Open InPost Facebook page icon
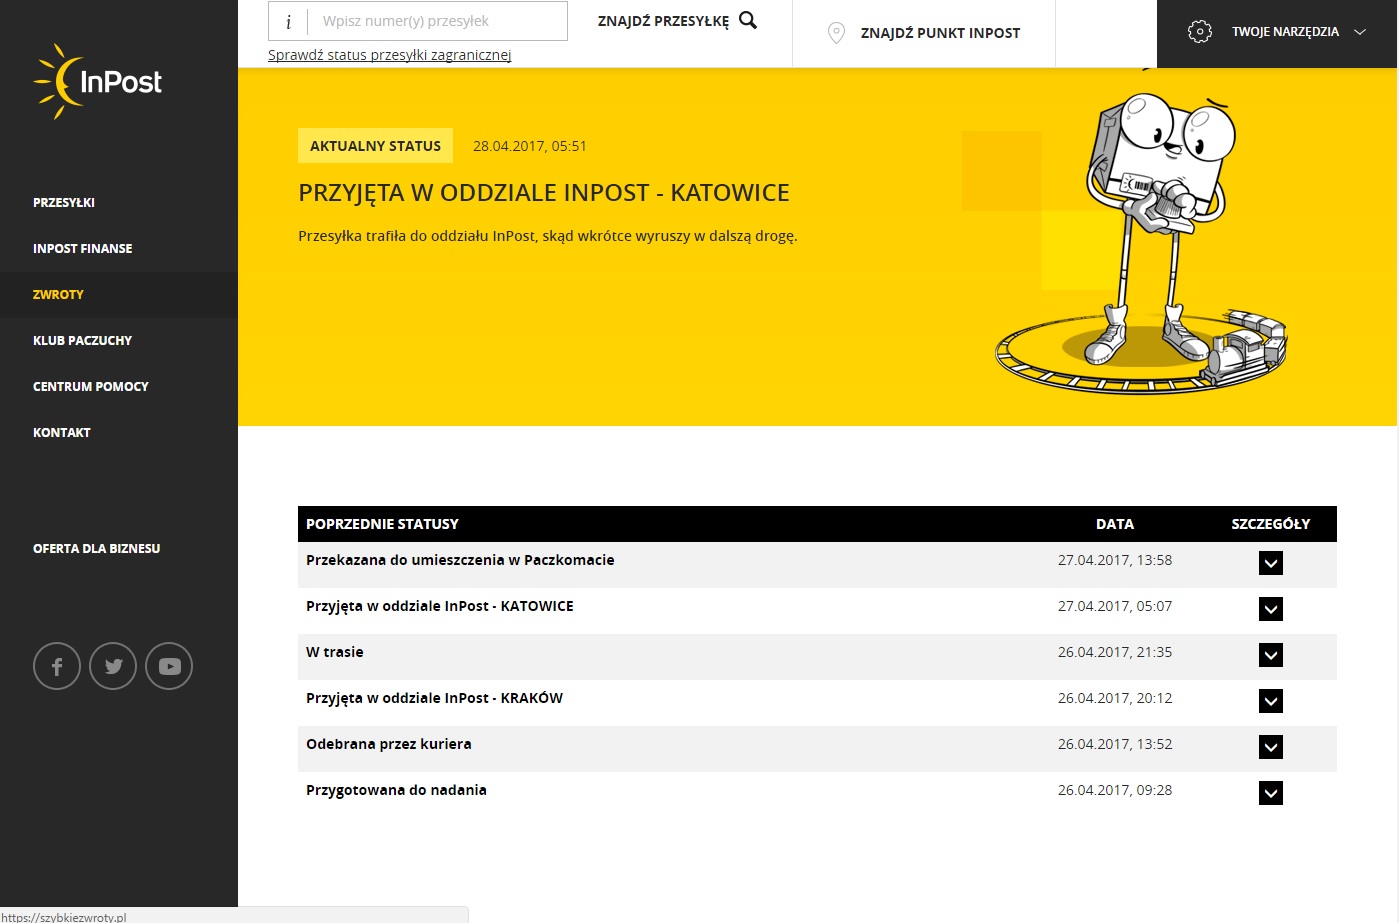 point(57,666)
